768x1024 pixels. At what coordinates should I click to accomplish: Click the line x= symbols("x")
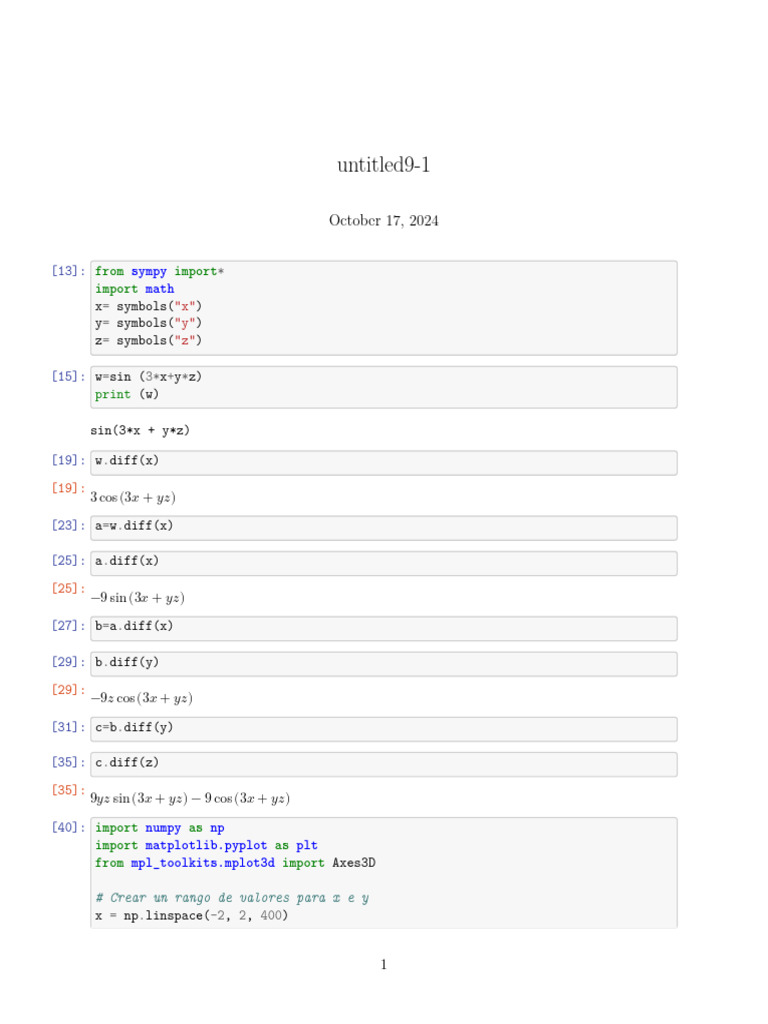click(x=148, y=306)
